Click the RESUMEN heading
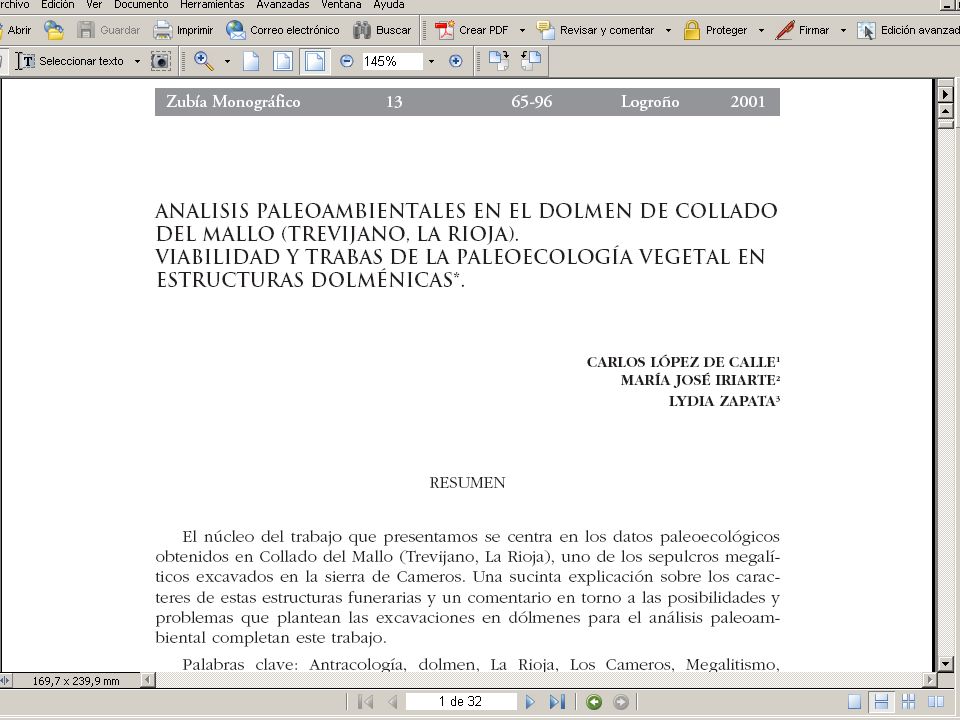Viewport: 960px width, 720px height. [467, 483]
